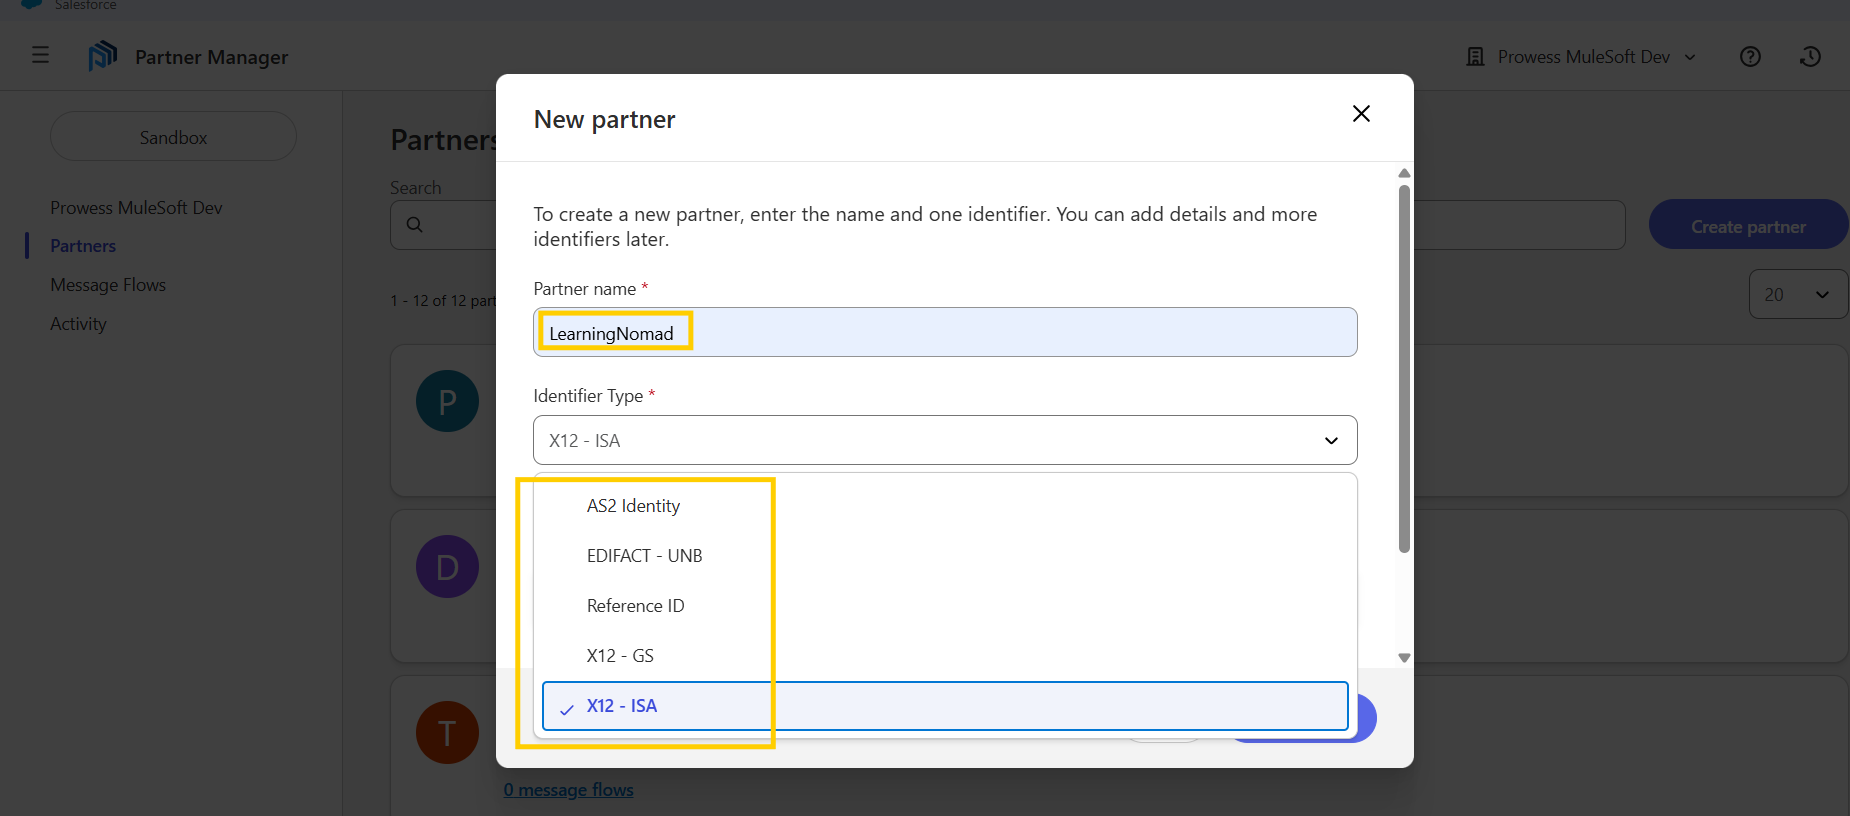Open the hamburger navigation menu

pyautogui.click(x=40, y=55)
